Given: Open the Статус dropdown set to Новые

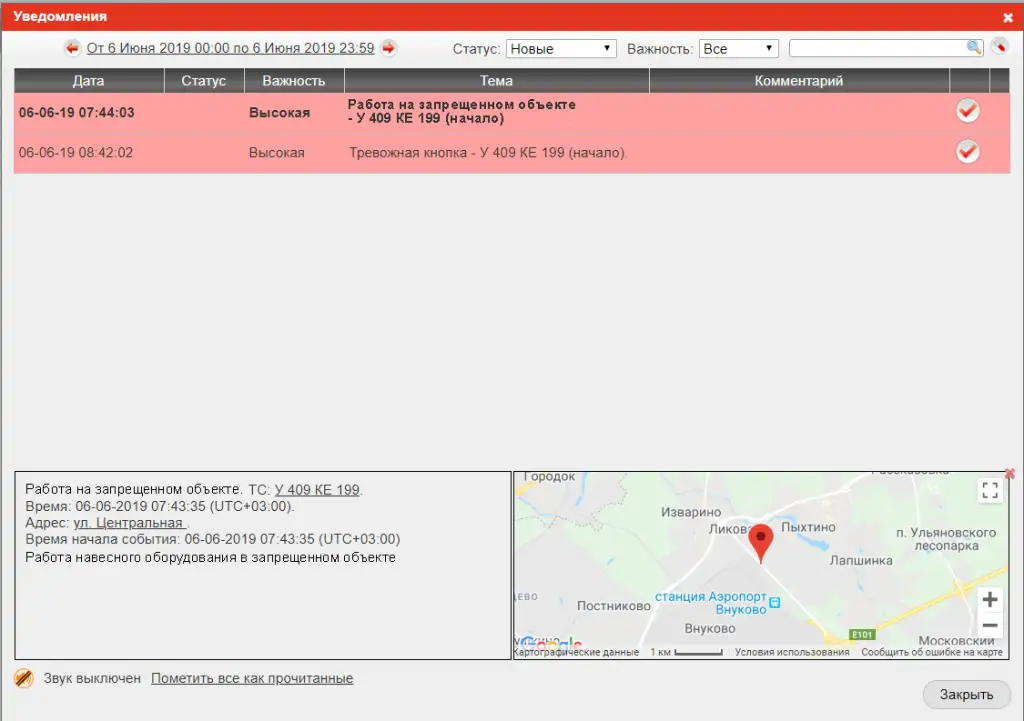Looking at the screenshot, I should pyautogui.click(x=561, y=48).
